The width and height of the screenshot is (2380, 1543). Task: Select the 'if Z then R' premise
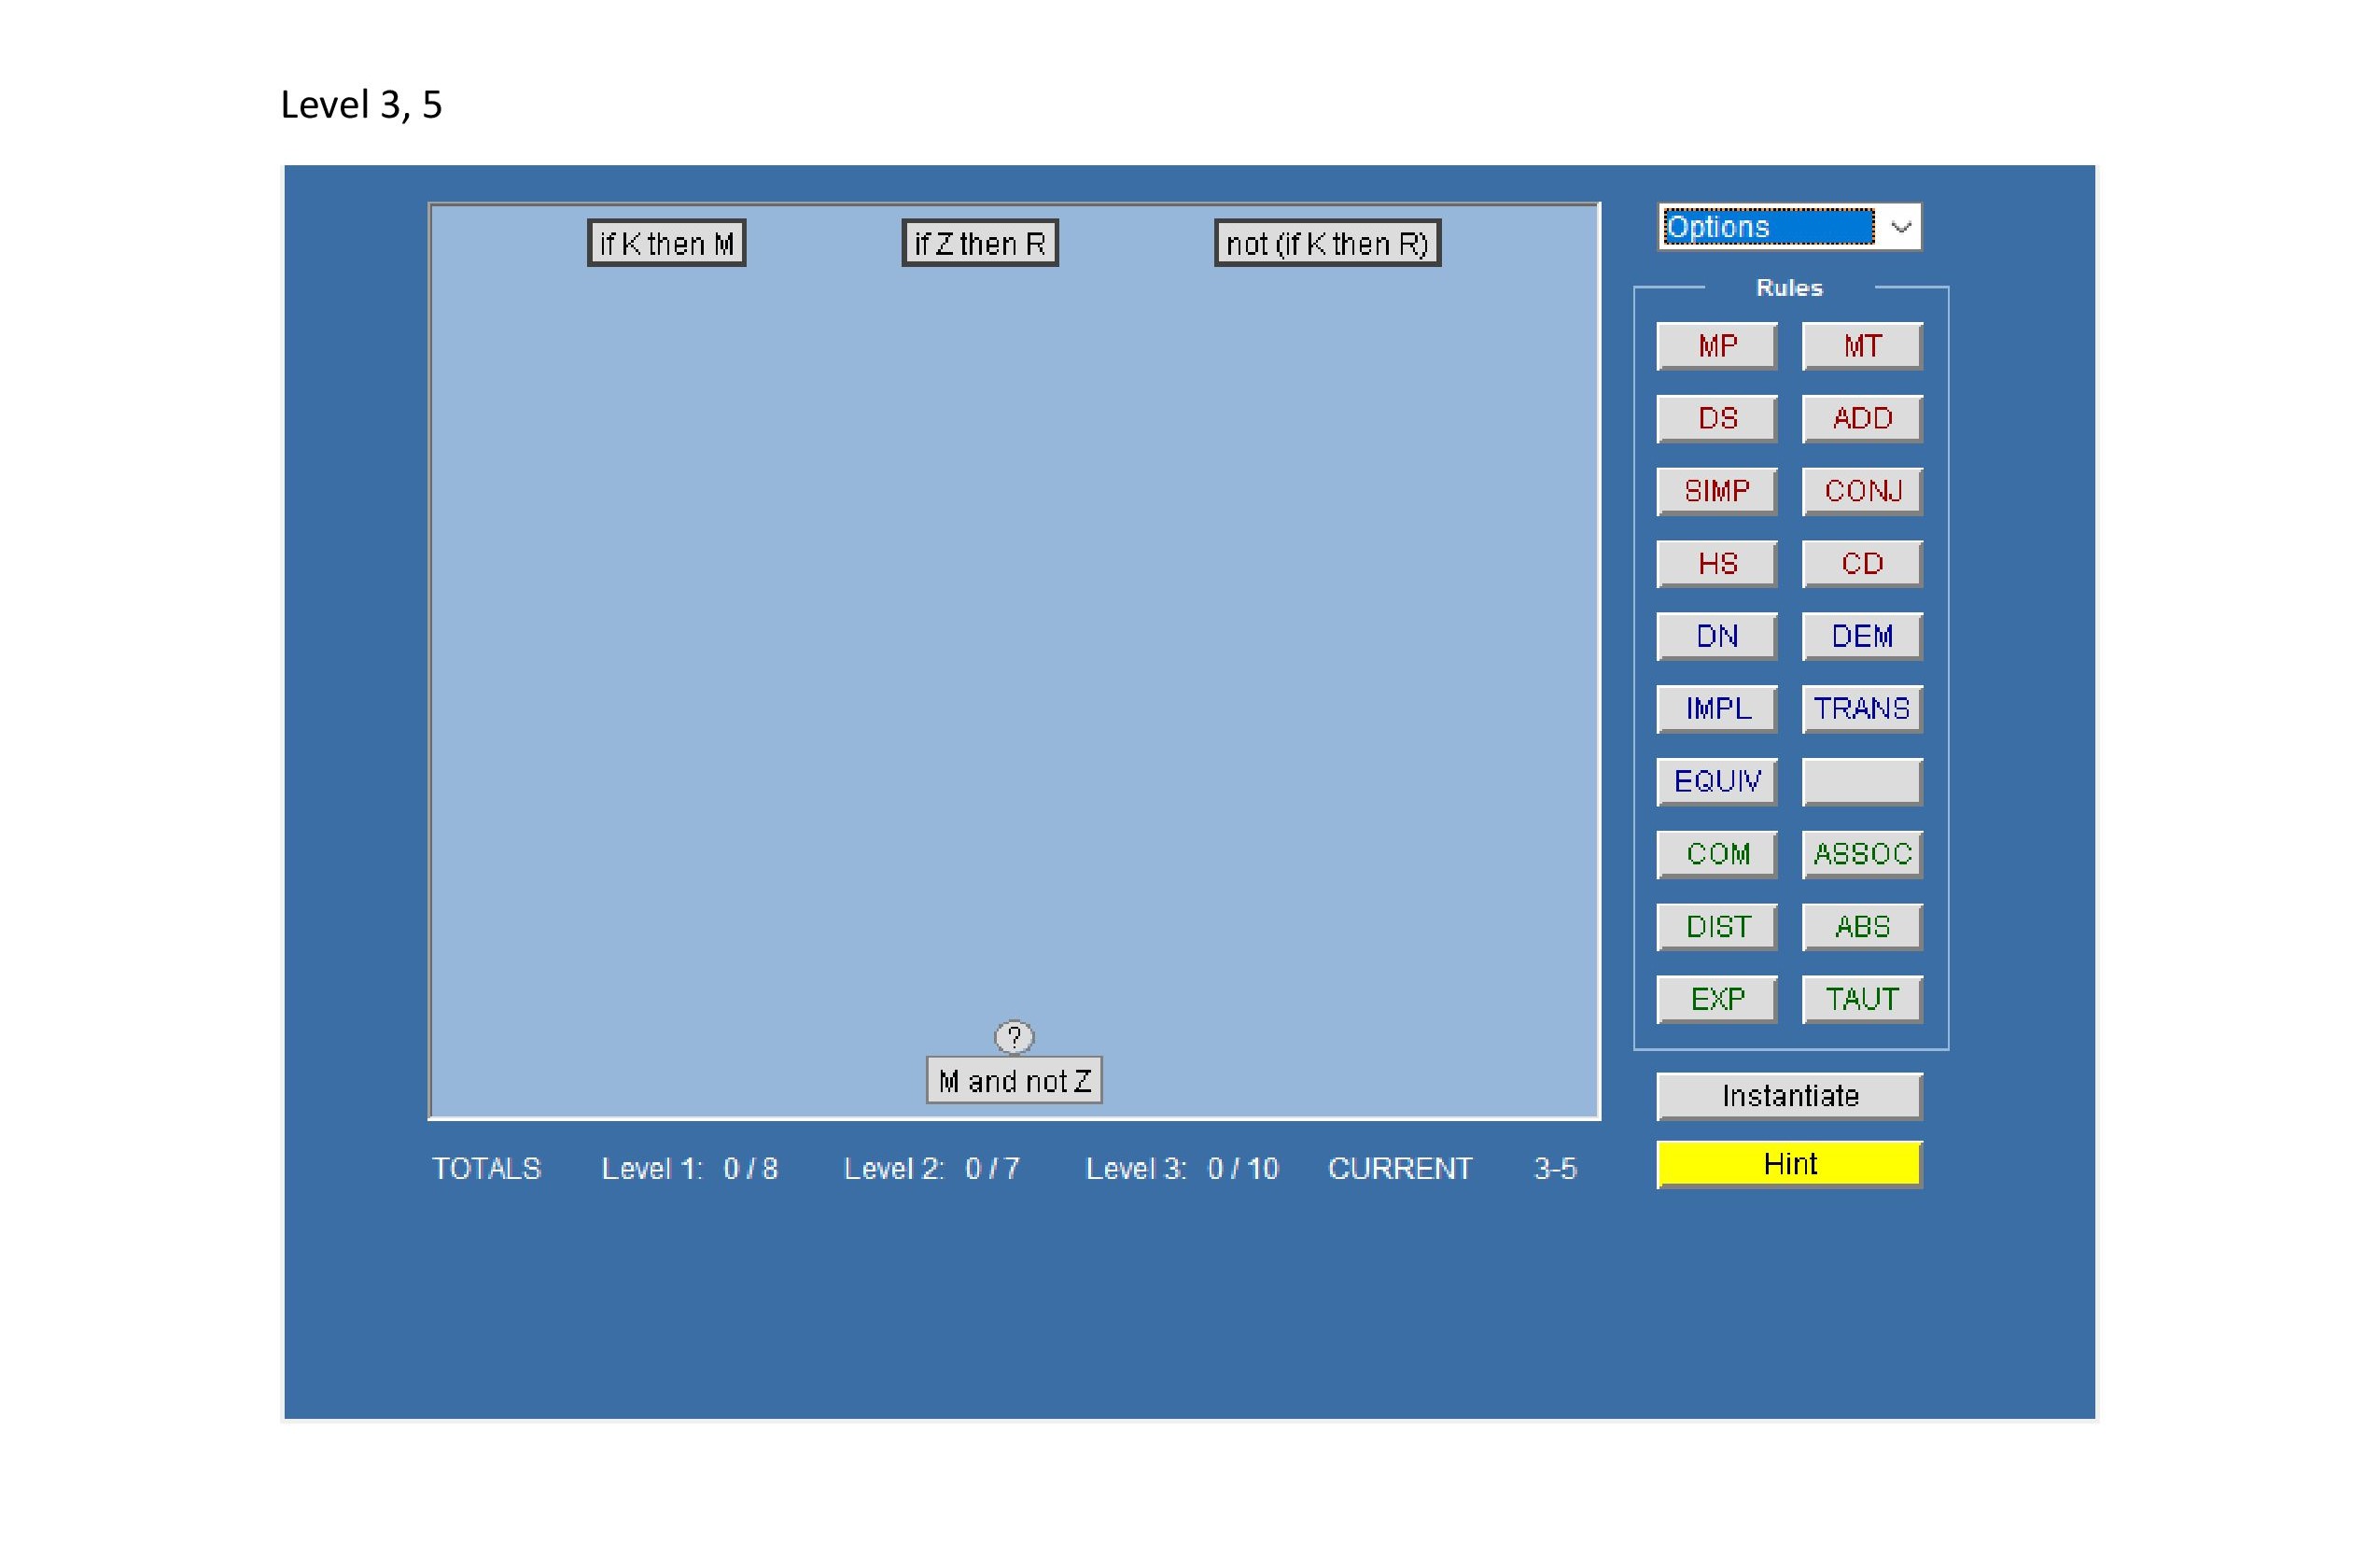pyautogui.click(x=979, y=243)
